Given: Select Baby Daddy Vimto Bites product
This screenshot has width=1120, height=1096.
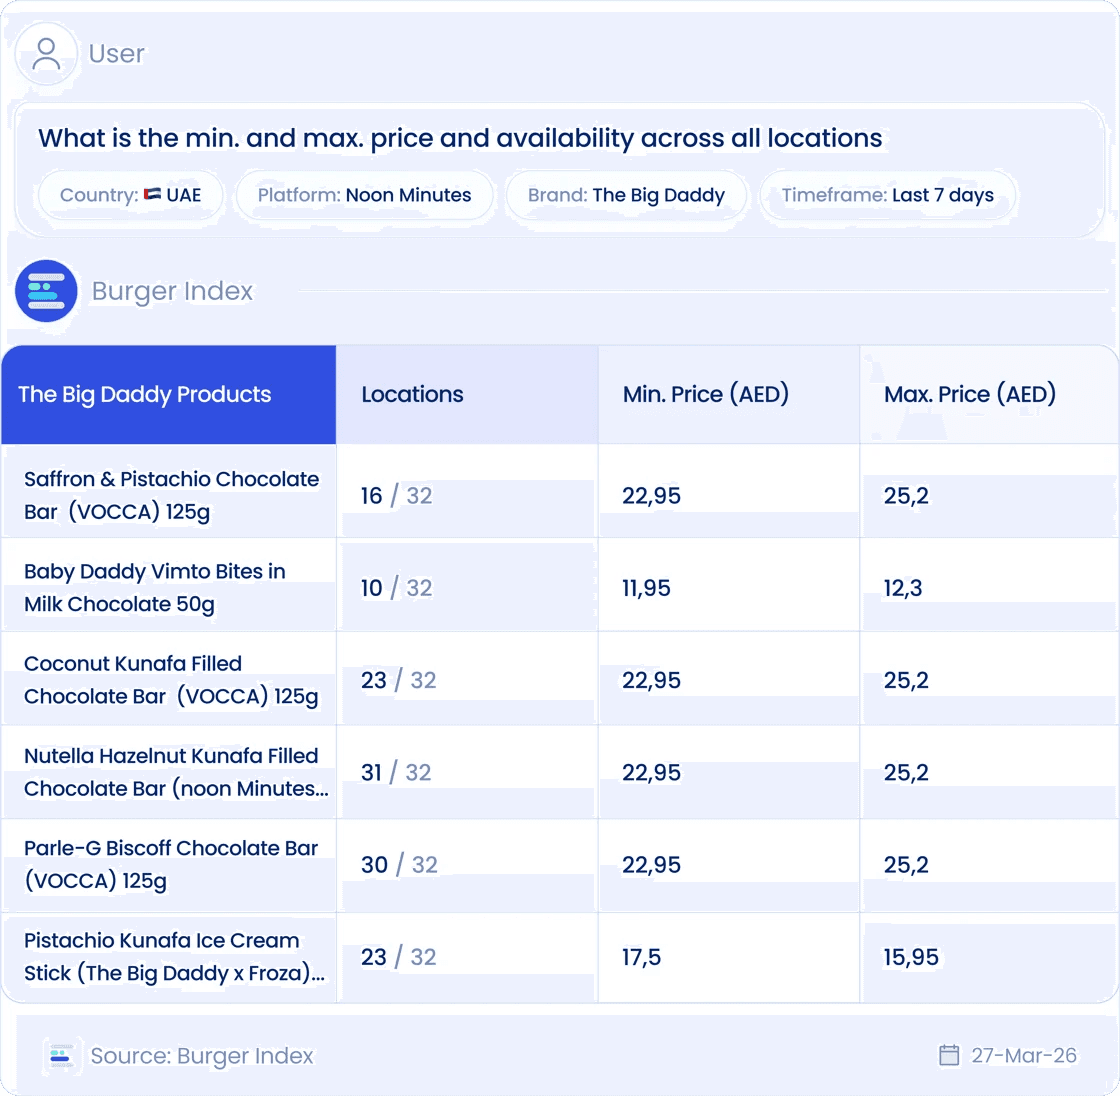Looking at the screenshot, I should click(x=155, y=587).
